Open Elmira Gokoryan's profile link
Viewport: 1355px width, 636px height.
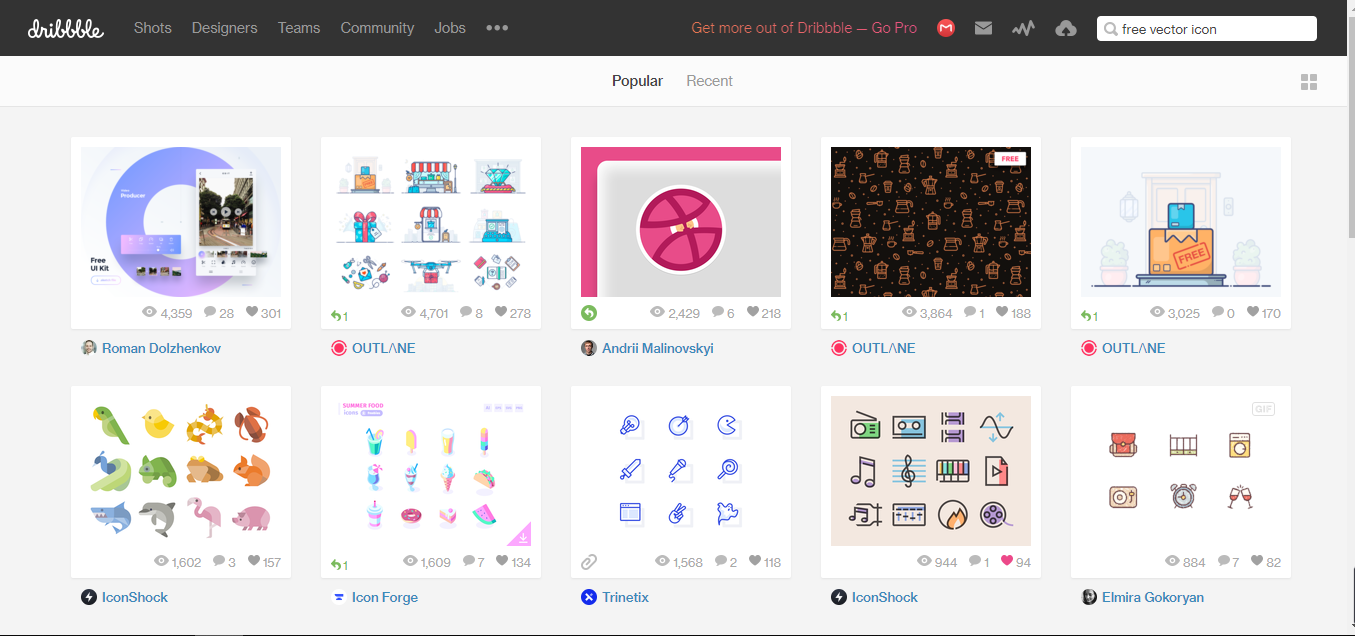click(x=1153, y=597)
